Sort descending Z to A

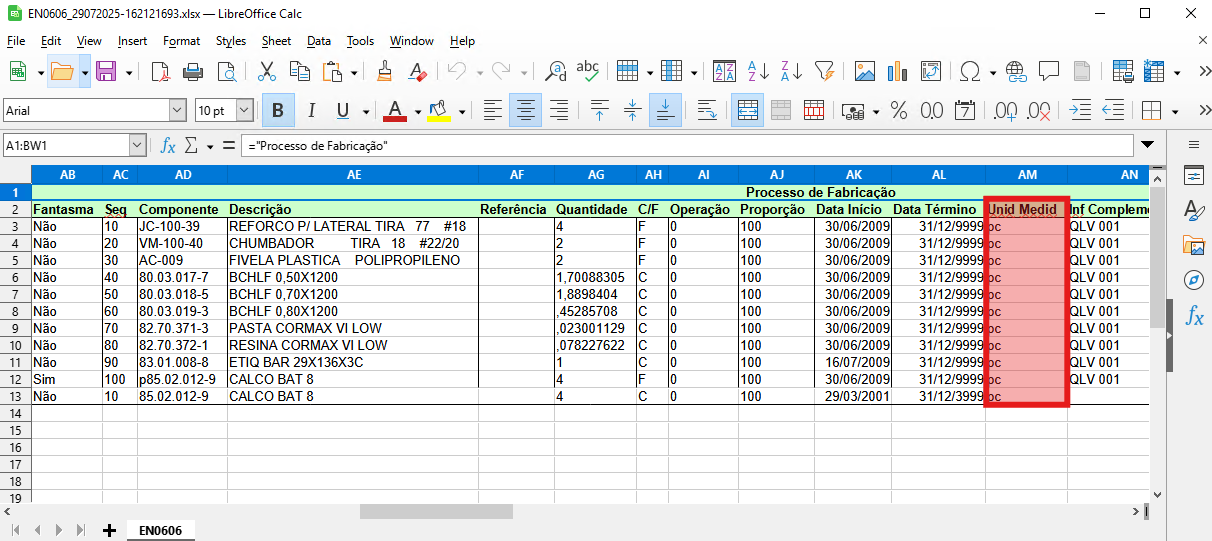pos(791,72)
